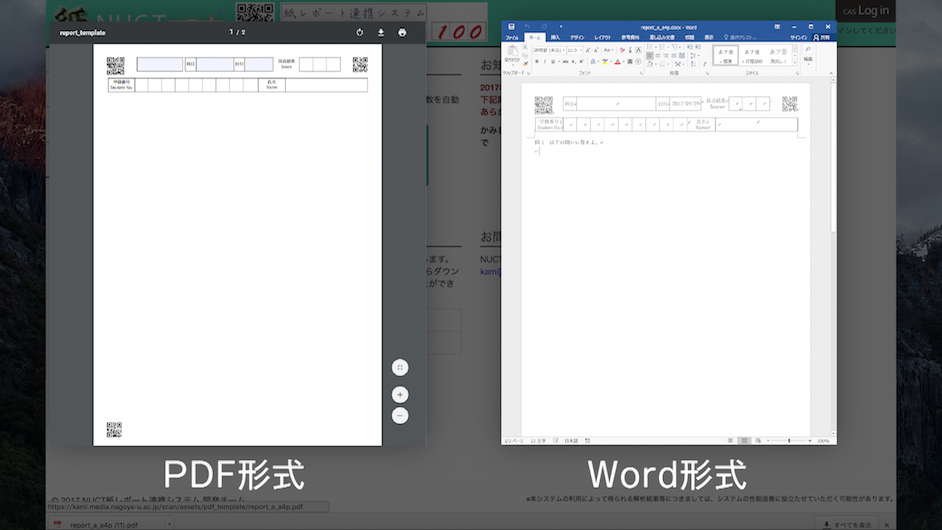Select the ホーム (Home) ribbon tab
This screenshot has width=942, height=530.
point(535,38)
